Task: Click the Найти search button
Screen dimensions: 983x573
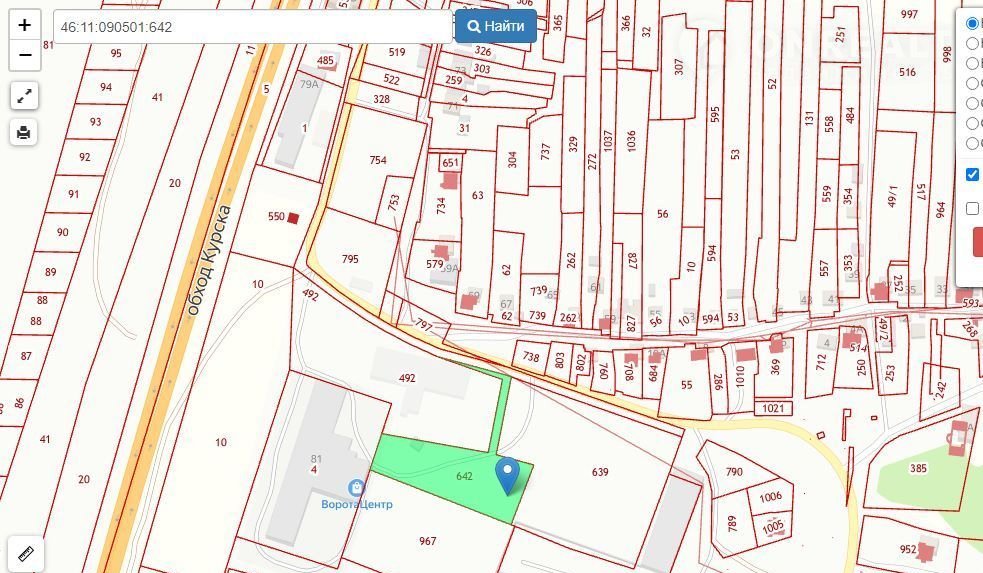Action: coord(495,26)
